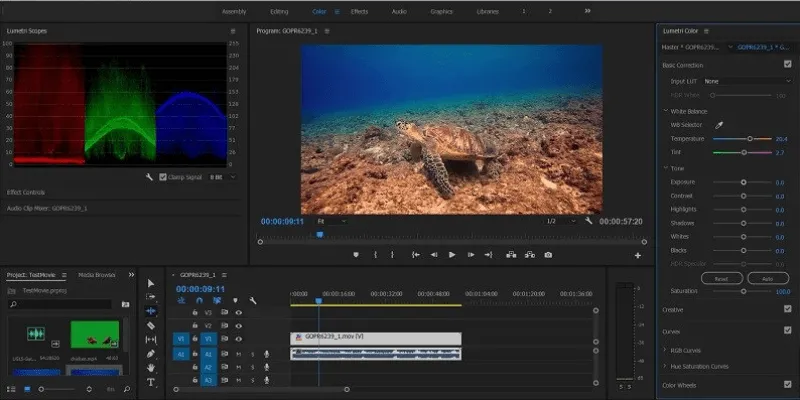Toggle the Clamp Signal checkbox
Viewport: 800px width, 400px height.
pos(163,176)
